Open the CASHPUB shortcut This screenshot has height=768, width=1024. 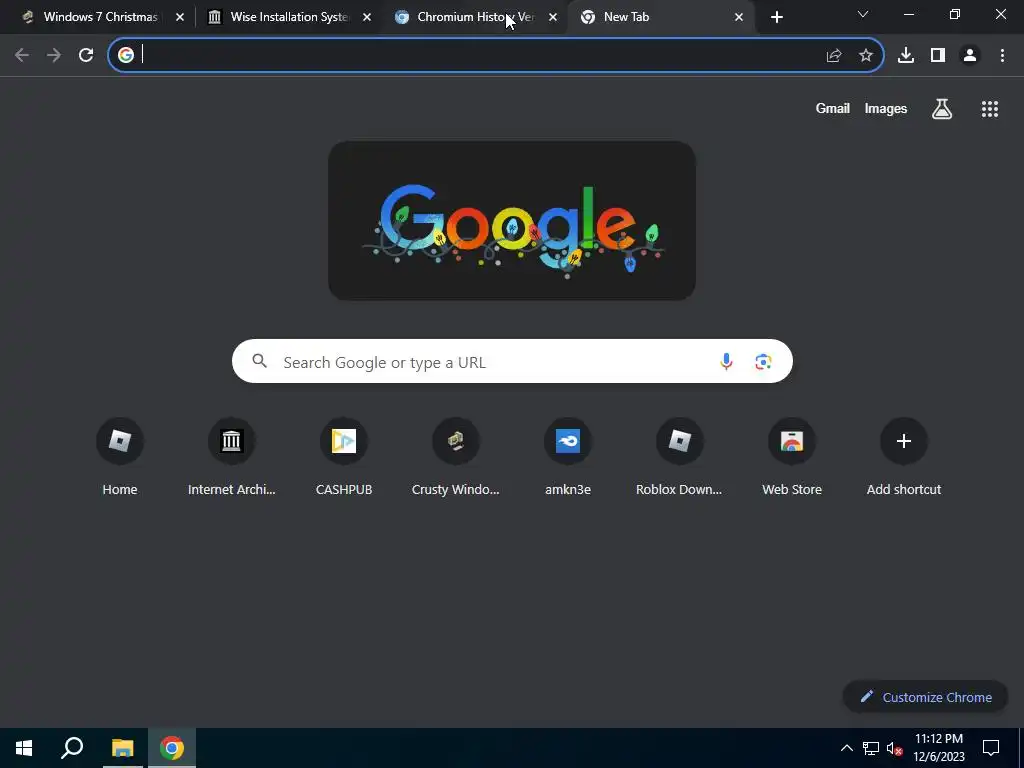tap(344, 456)
